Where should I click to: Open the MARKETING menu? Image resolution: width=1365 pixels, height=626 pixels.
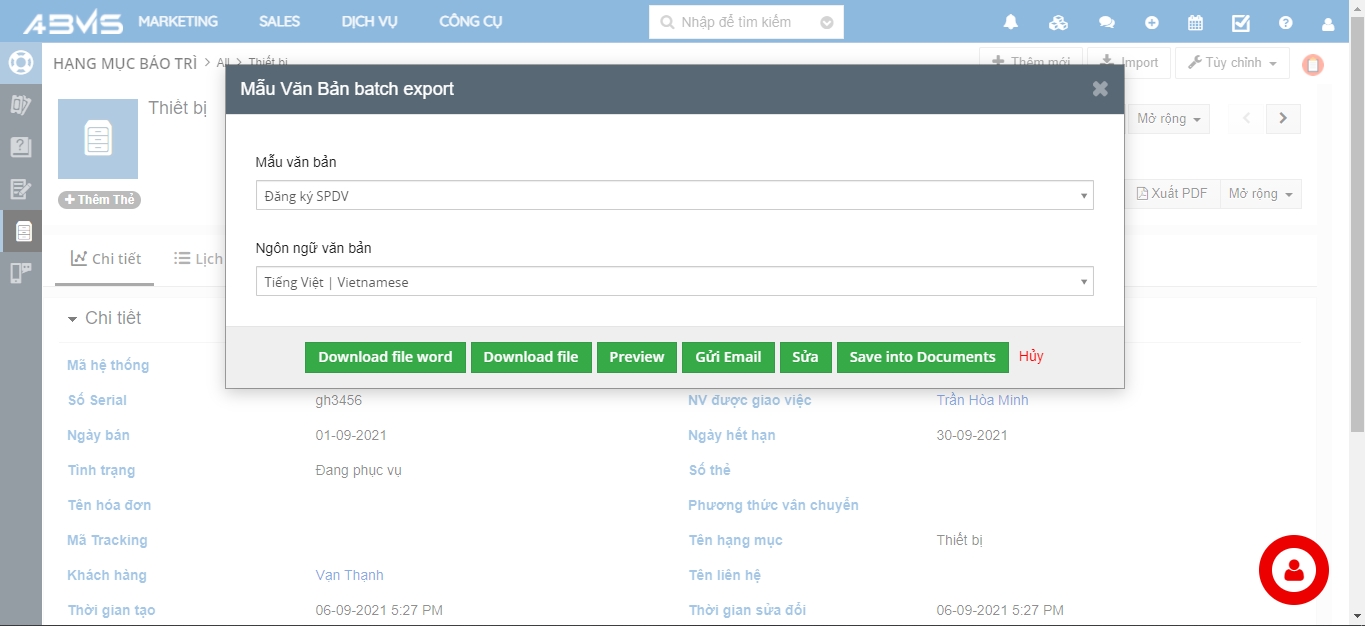[178, 22]
